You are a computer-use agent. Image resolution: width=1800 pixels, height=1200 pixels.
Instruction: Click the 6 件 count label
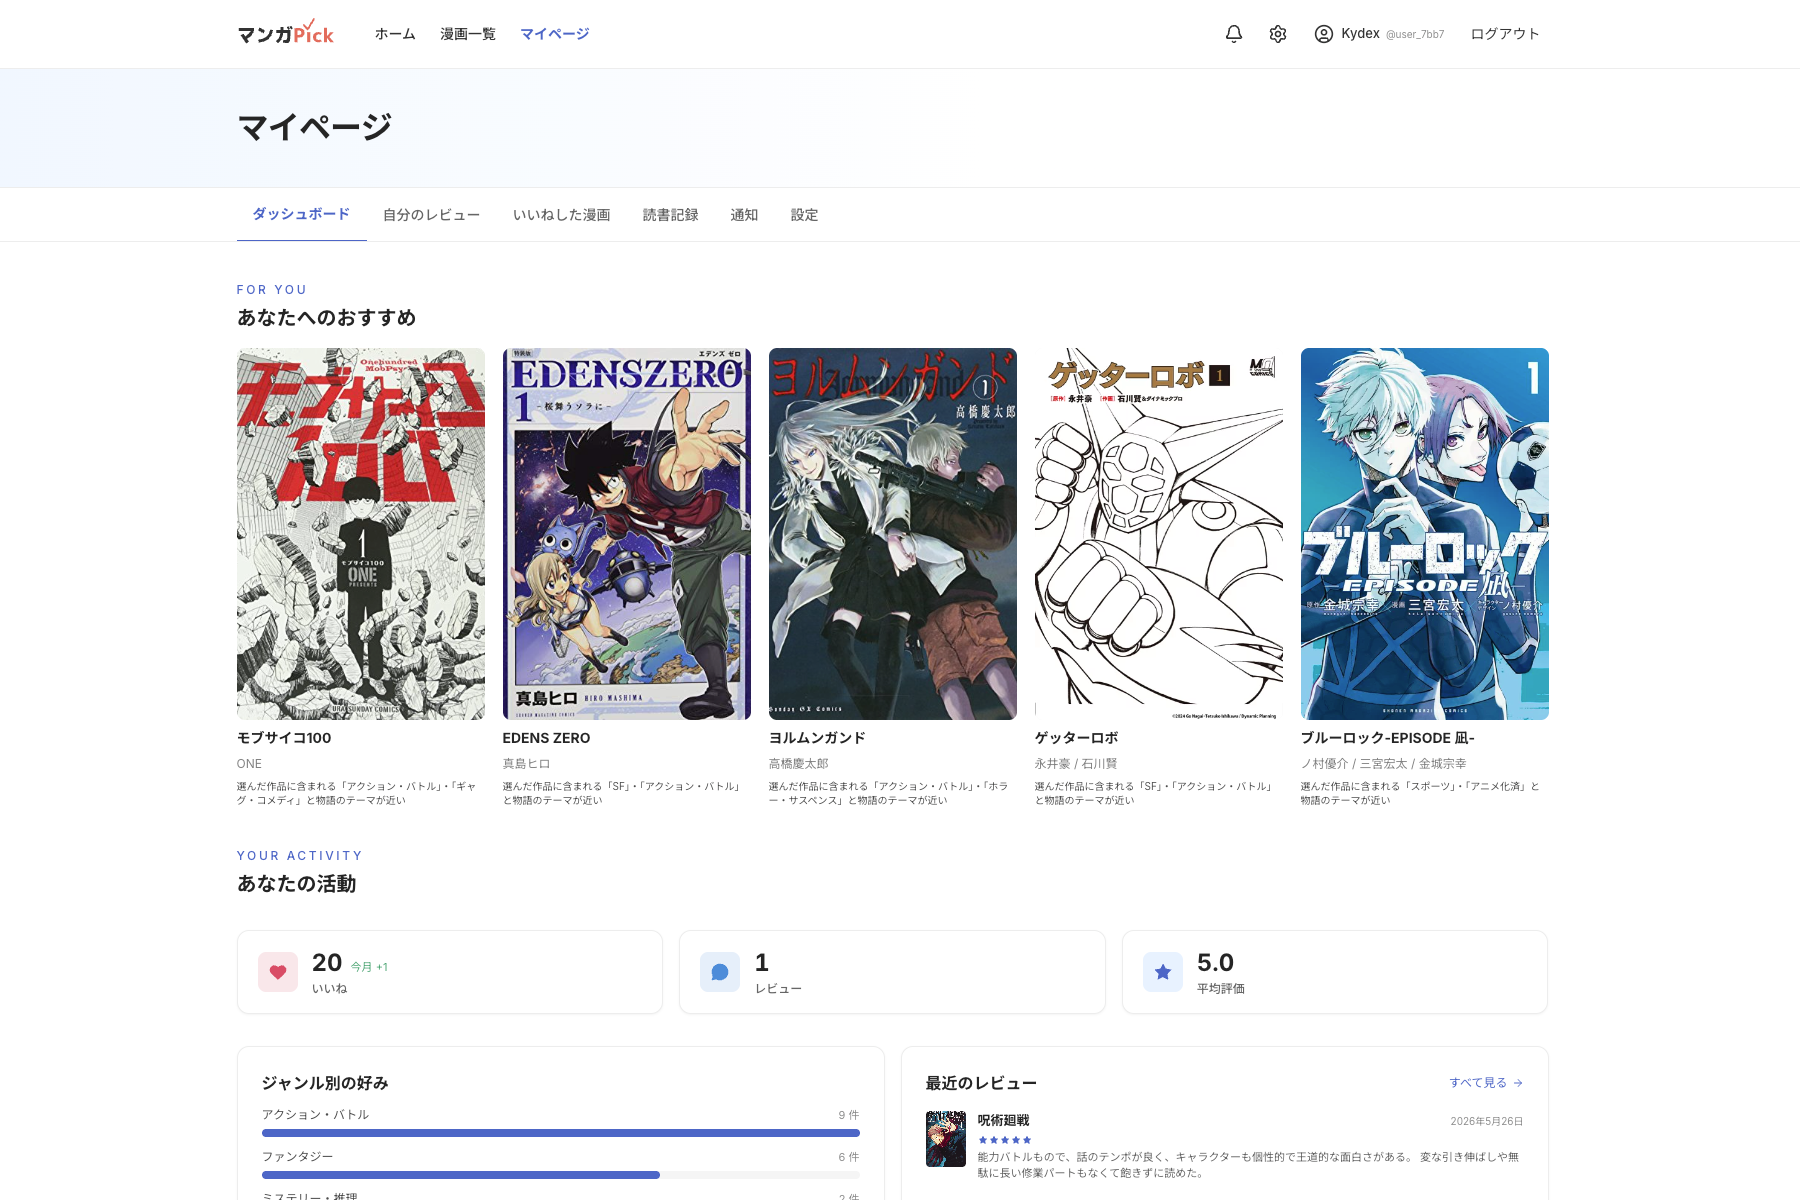click(x=849, y=1157)
